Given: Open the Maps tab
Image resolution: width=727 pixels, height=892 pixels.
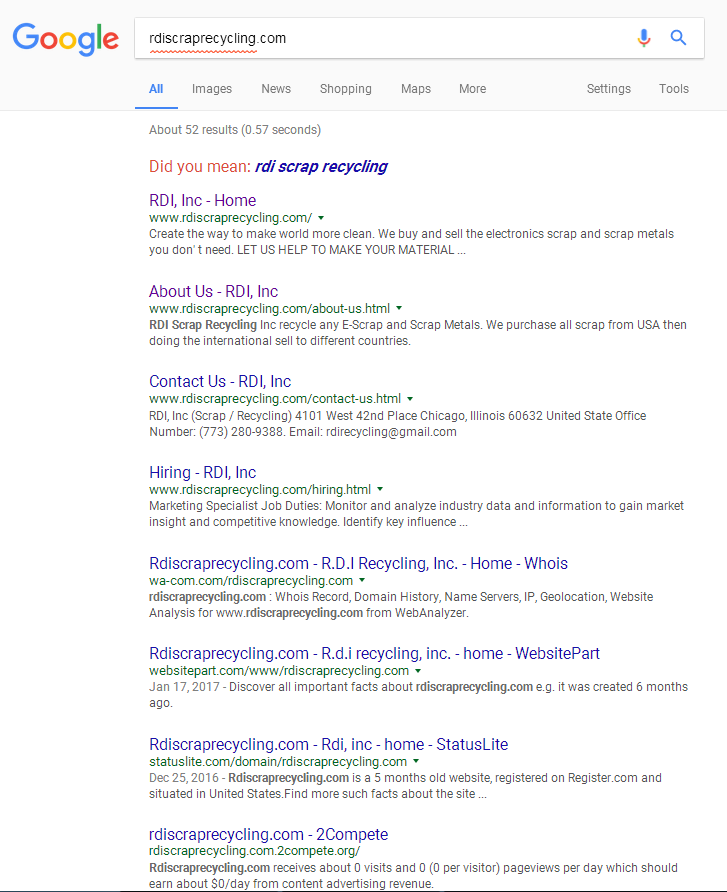Looking at the screenshot, I should point(416,89).
